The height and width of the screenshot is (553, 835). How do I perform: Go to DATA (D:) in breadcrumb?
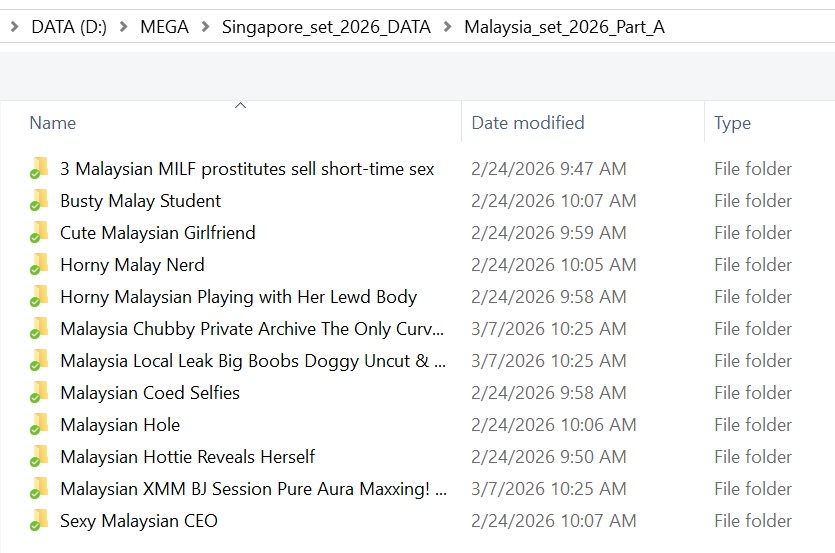[69, 27]
